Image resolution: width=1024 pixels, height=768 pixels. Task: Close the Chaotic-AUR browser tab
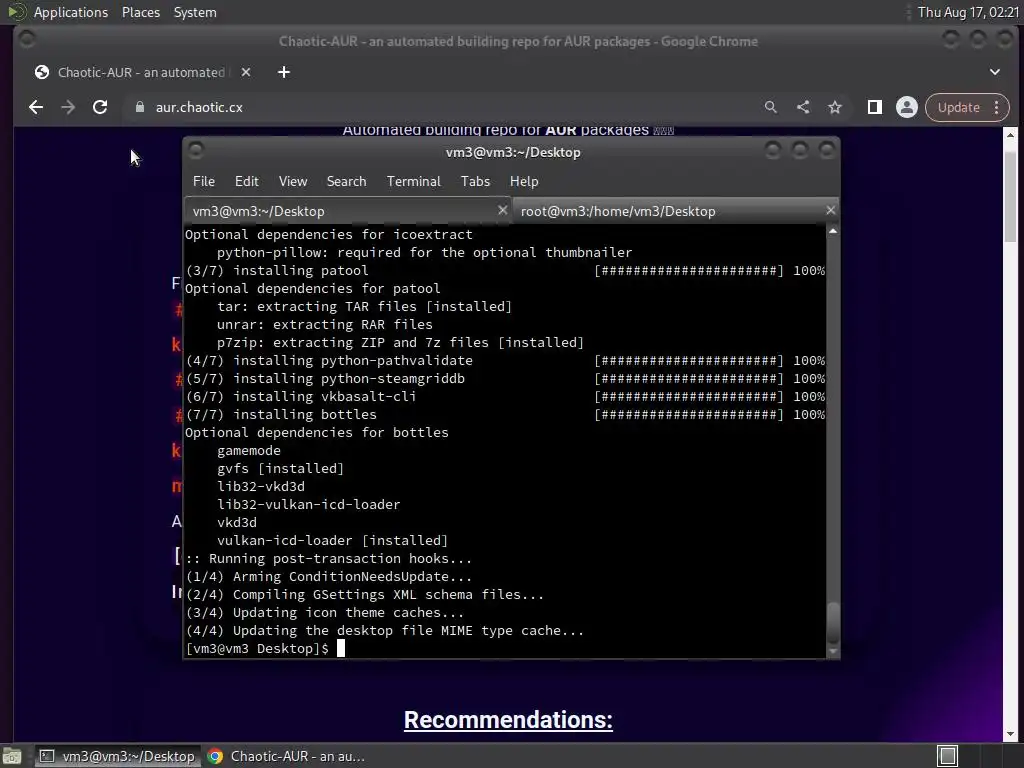tap(246, 72)
